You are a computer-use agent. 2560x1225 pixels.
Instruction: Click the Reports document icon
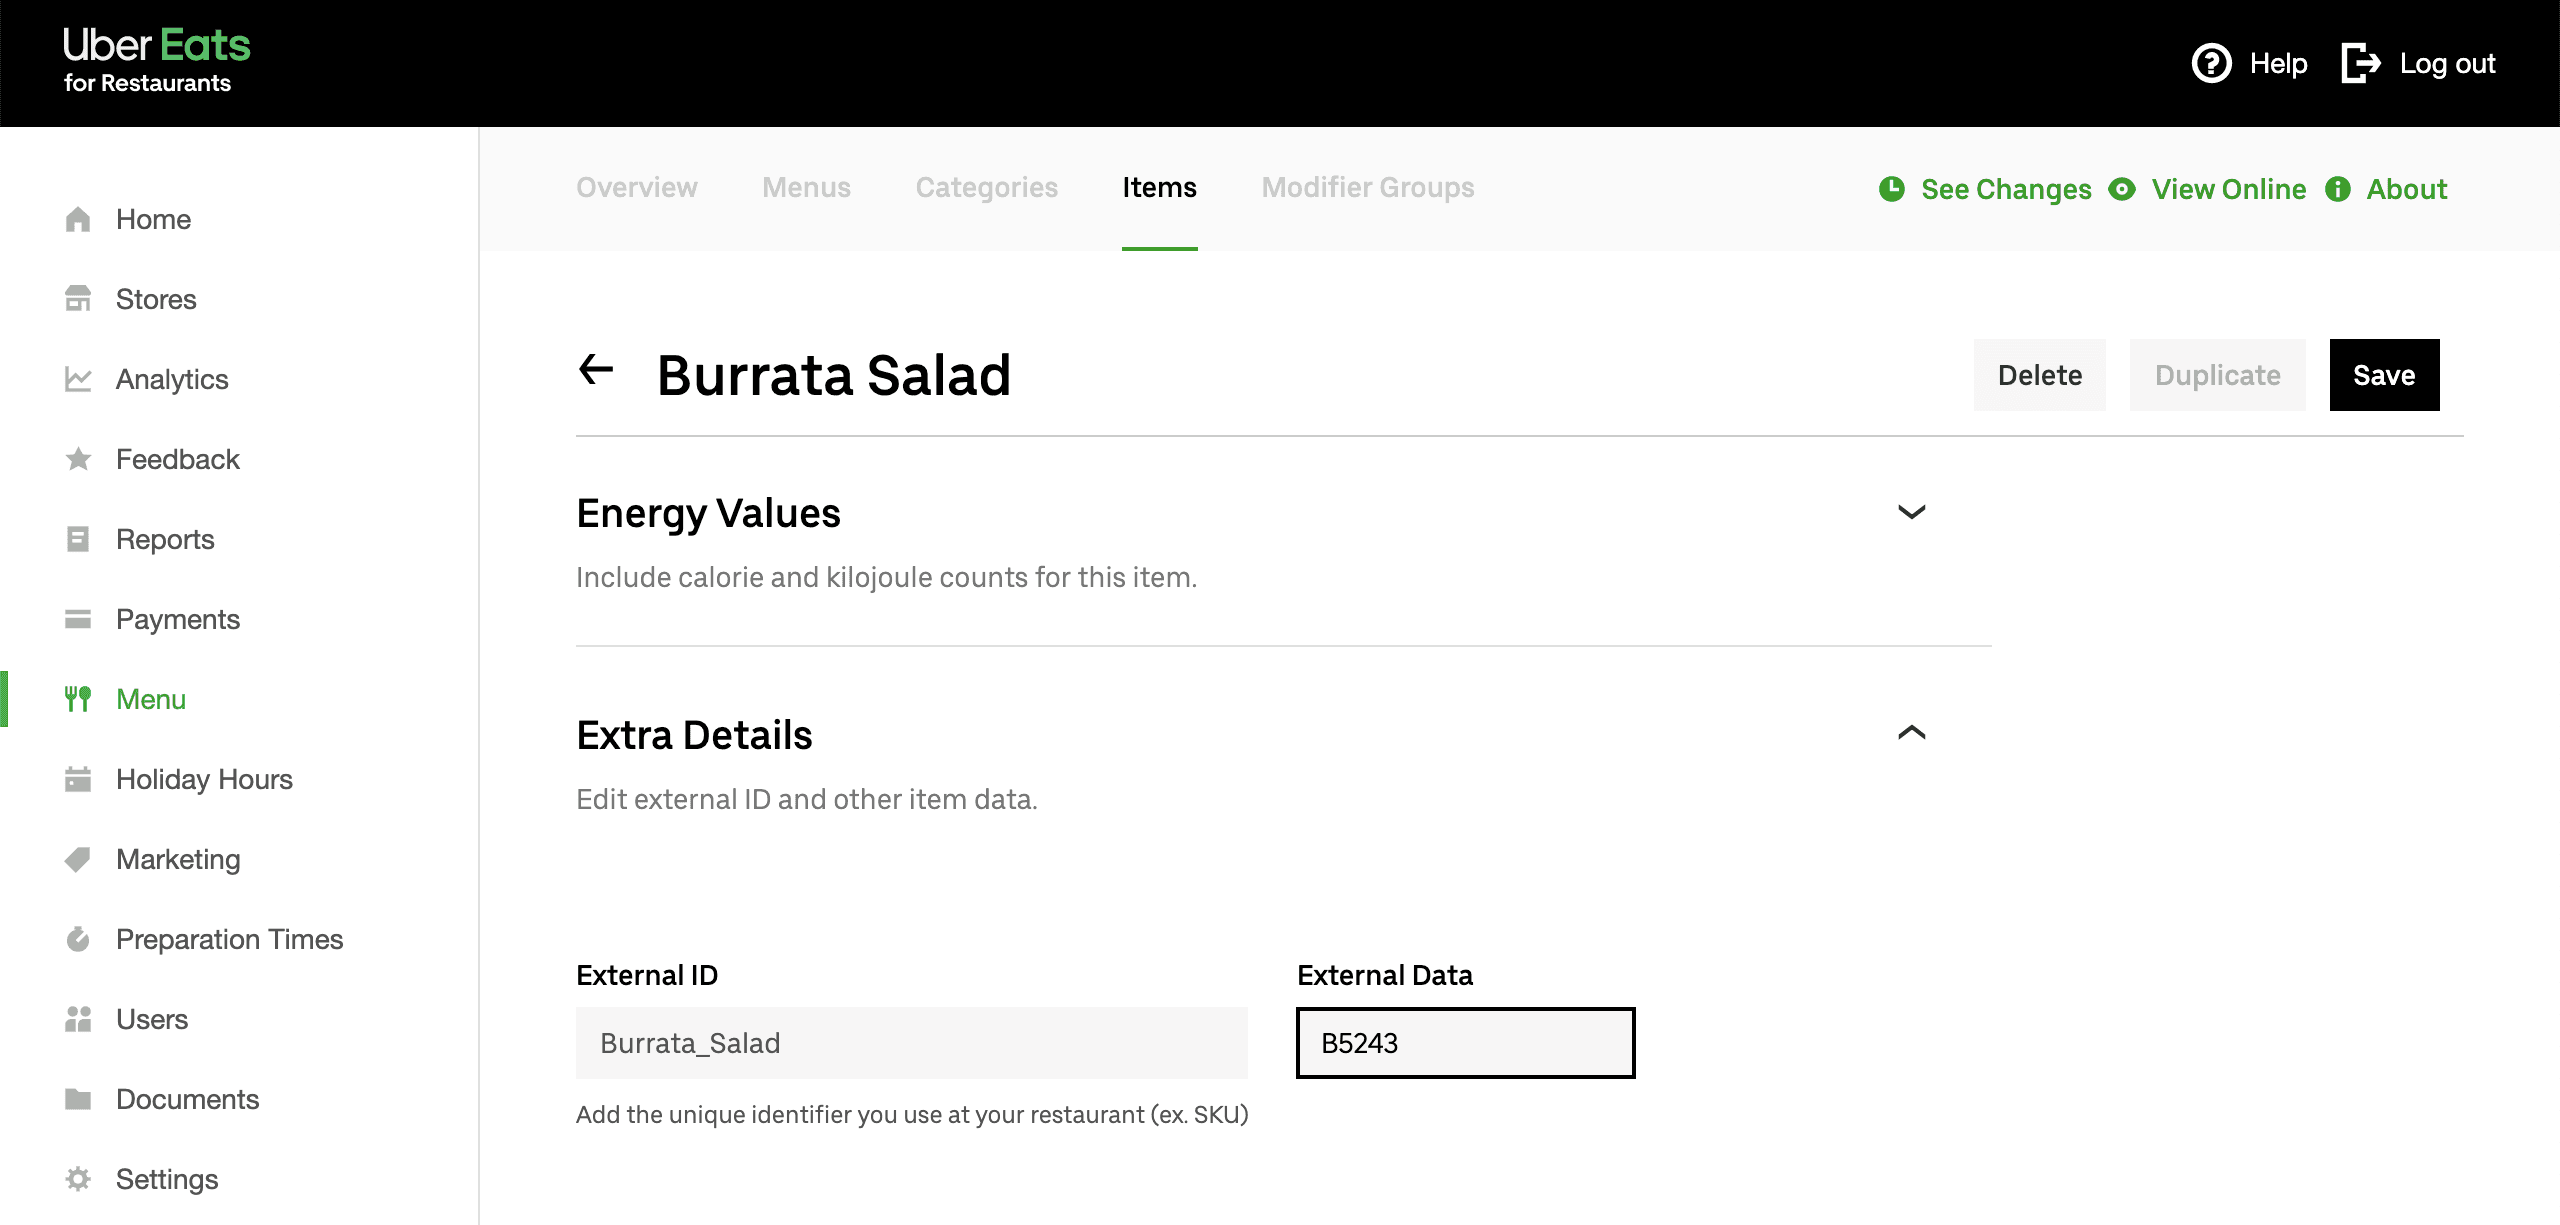[x=78, y=539]
